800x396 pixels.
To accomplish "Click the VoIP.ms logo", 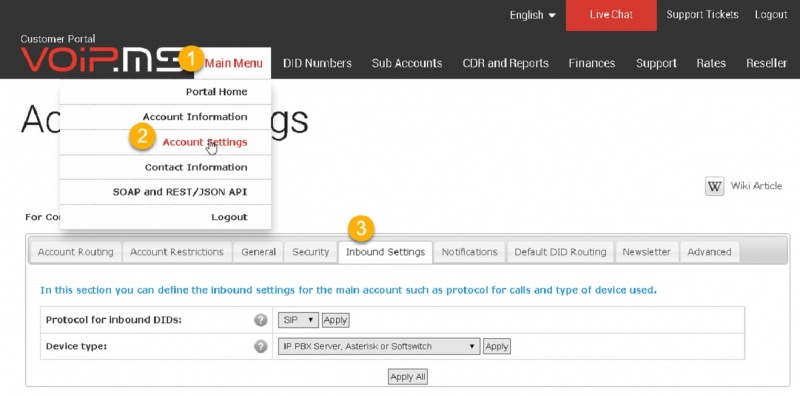I will coord(101,59).
